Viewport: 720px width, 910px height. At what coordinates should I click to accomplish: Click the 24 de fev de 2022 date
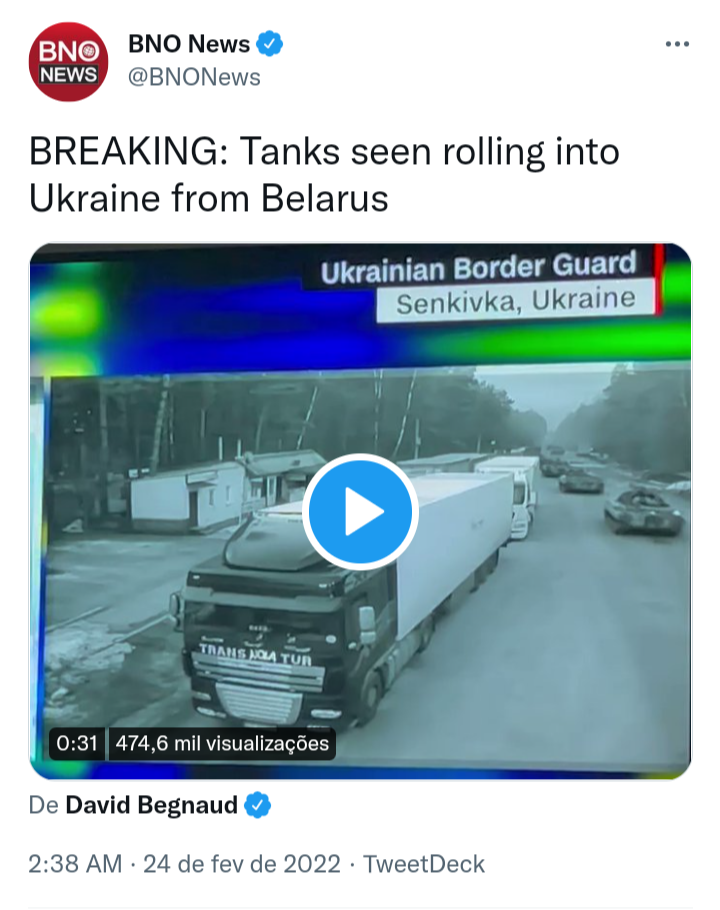coord(242,864)
